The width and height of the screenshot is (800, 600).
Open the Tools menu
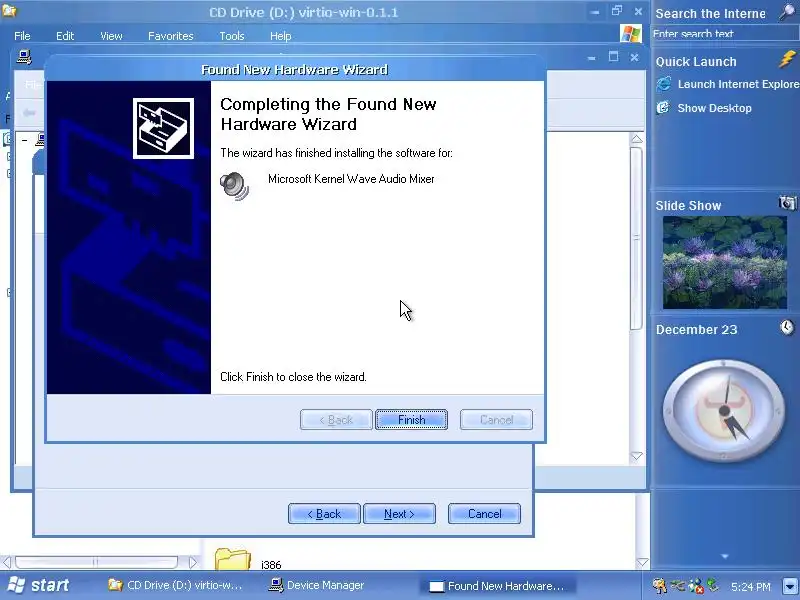pyautogui.click(x=232, y=36)
